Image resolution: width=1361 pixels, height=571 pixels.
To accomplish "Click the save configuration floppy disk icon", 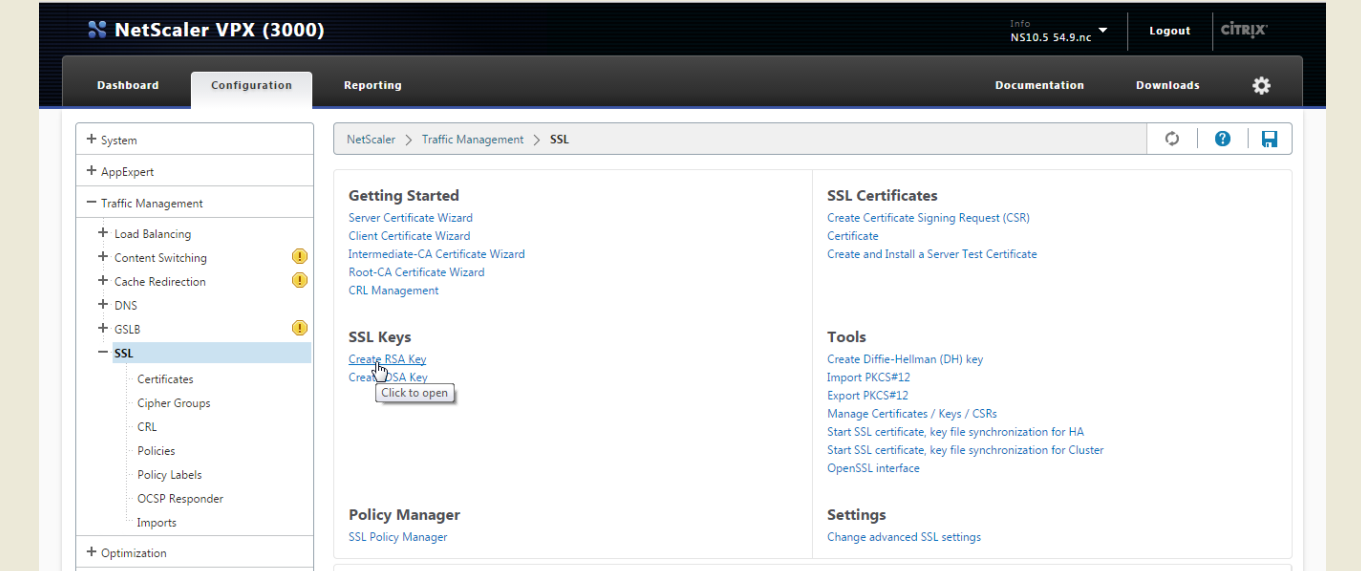I will pyautogui.click(x=1269, y=139).
